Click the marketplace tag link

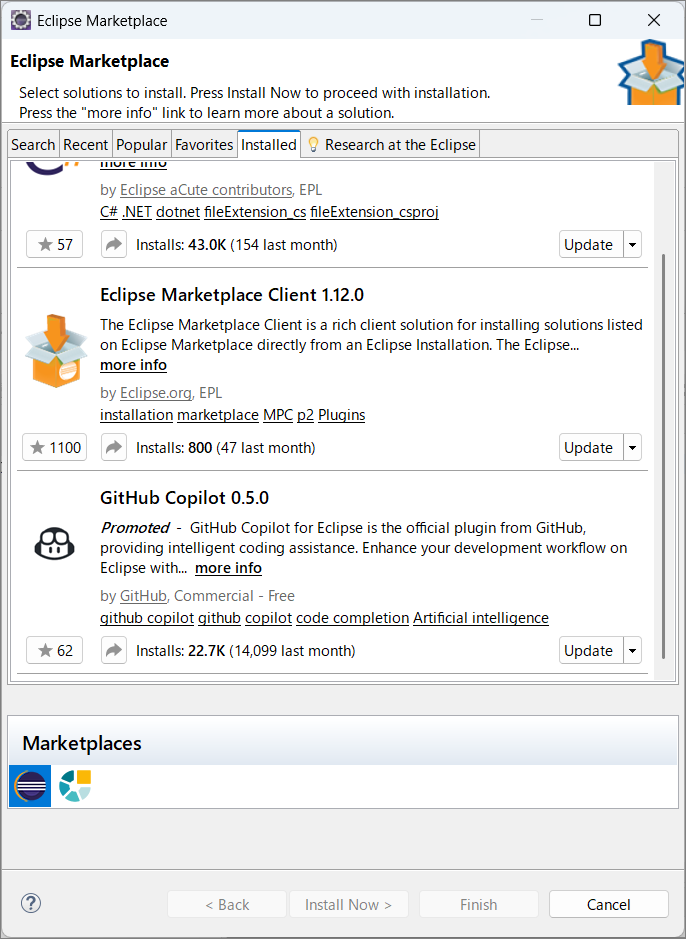tap(218, 415)
